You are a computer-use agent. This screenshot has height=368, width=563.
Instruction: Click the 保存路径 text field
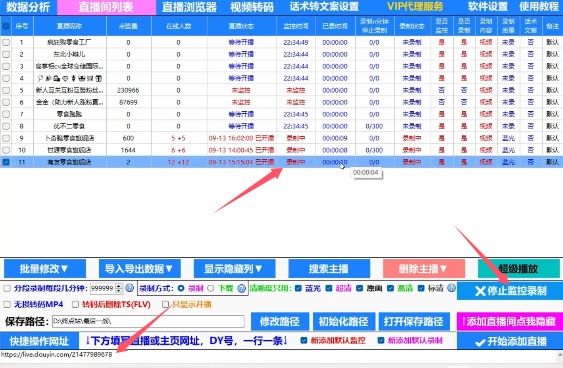tap(148, 321)
